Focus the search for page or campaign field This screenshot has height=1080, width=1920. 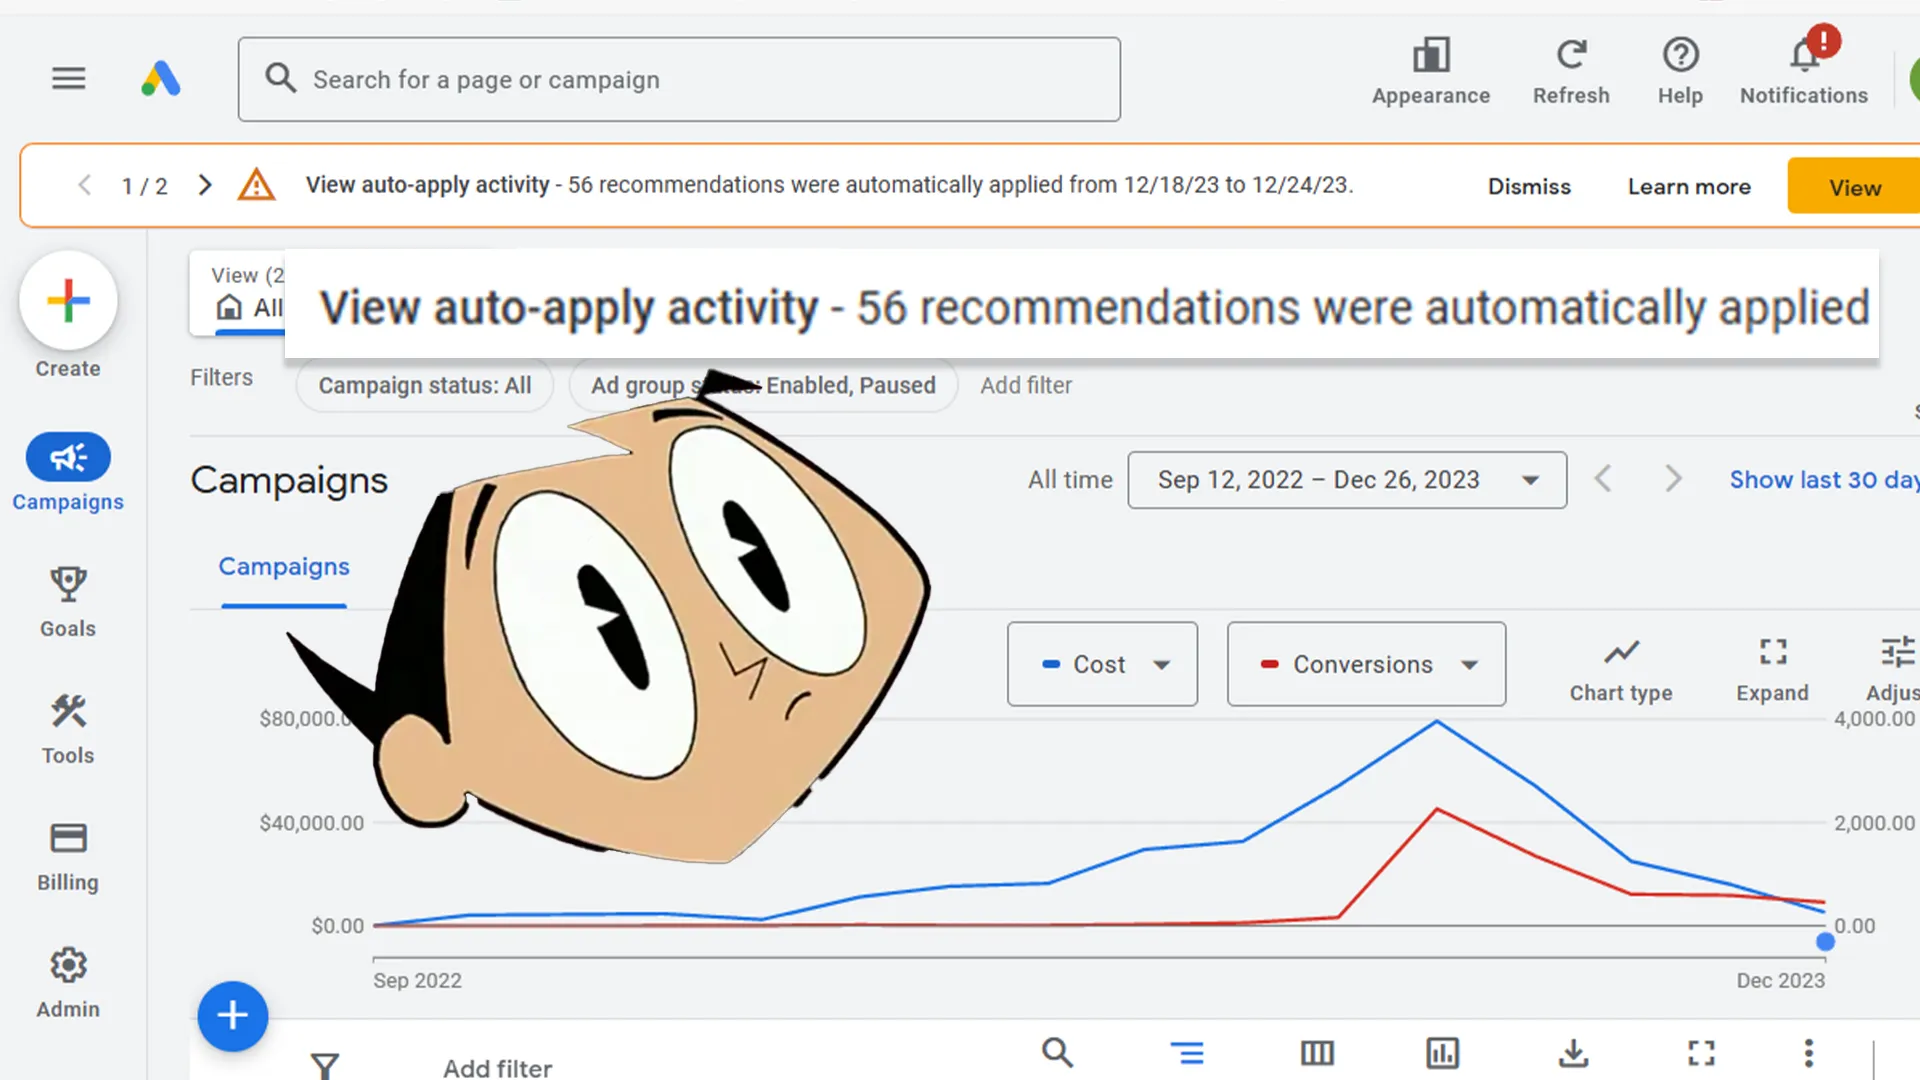(679, 79)
